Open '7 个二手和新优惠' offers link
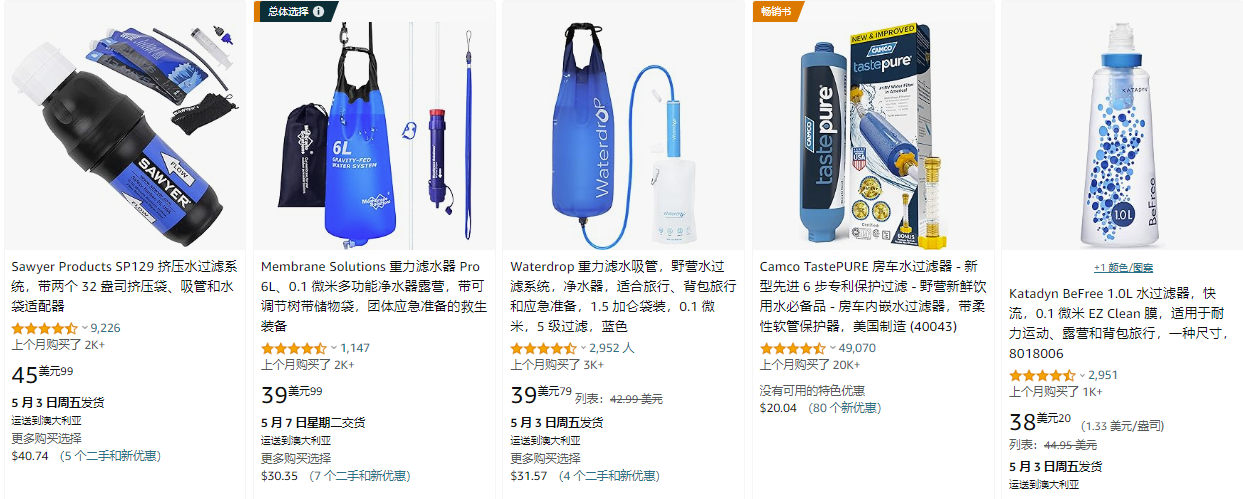Viewport: 1243px width, 499px height. click(359, 476)
